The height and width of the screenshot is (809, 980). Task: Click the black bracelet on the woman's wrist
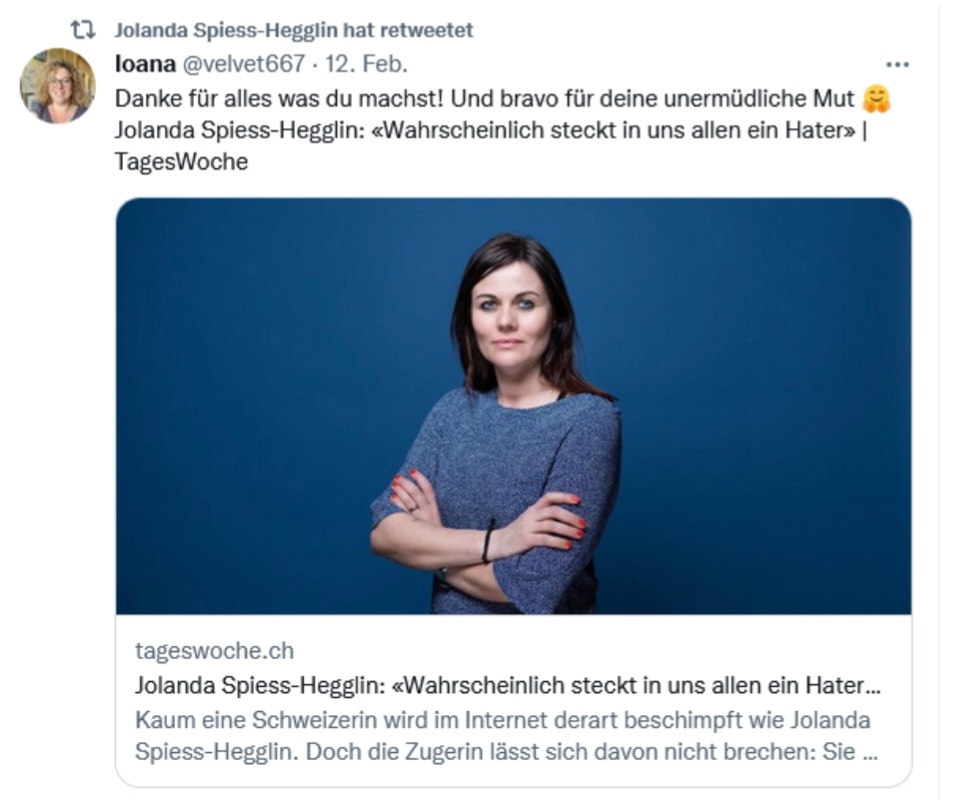(x=488, y=541)
